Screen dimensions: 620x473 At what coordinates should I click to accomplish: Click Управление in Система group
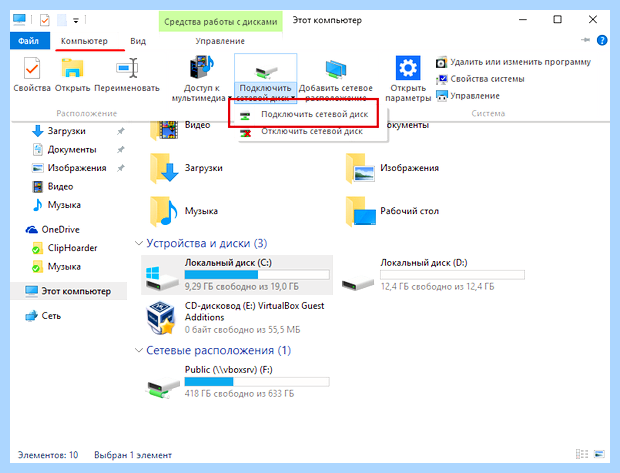coord(468,96)
